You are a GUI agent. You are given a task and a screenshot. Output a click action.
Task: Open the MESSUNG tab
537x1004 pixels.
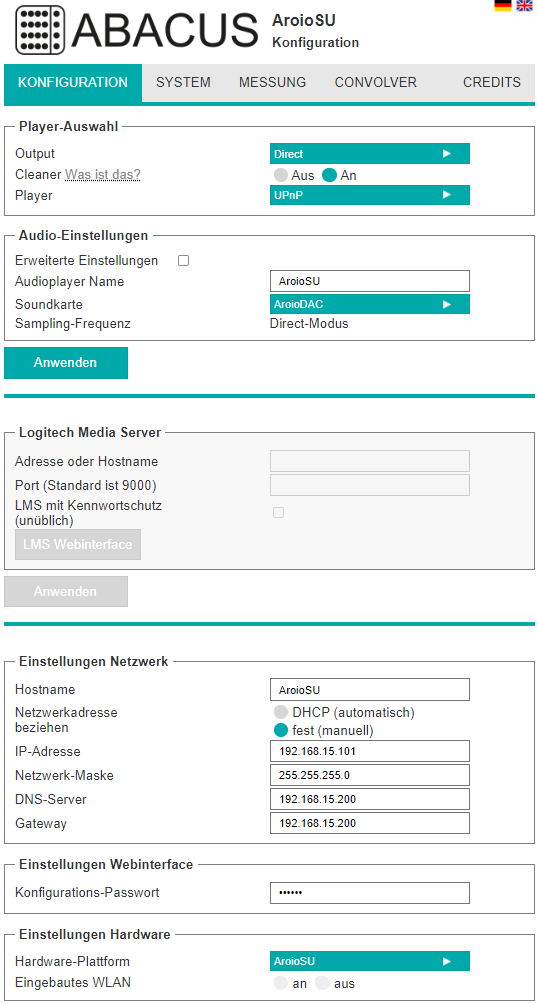(273, 83)
